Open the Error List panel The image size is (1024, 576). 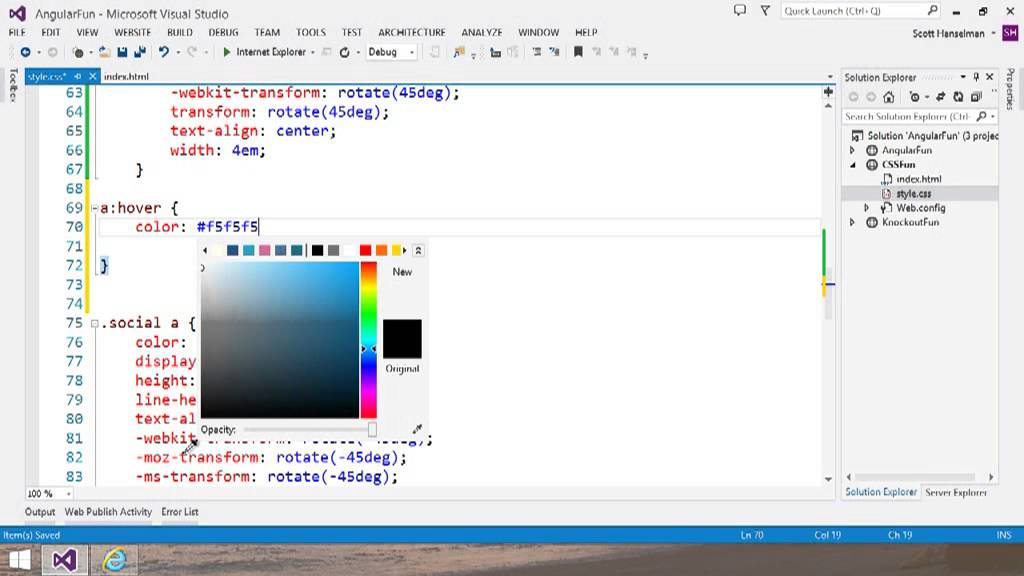click(x=180, y=511)
